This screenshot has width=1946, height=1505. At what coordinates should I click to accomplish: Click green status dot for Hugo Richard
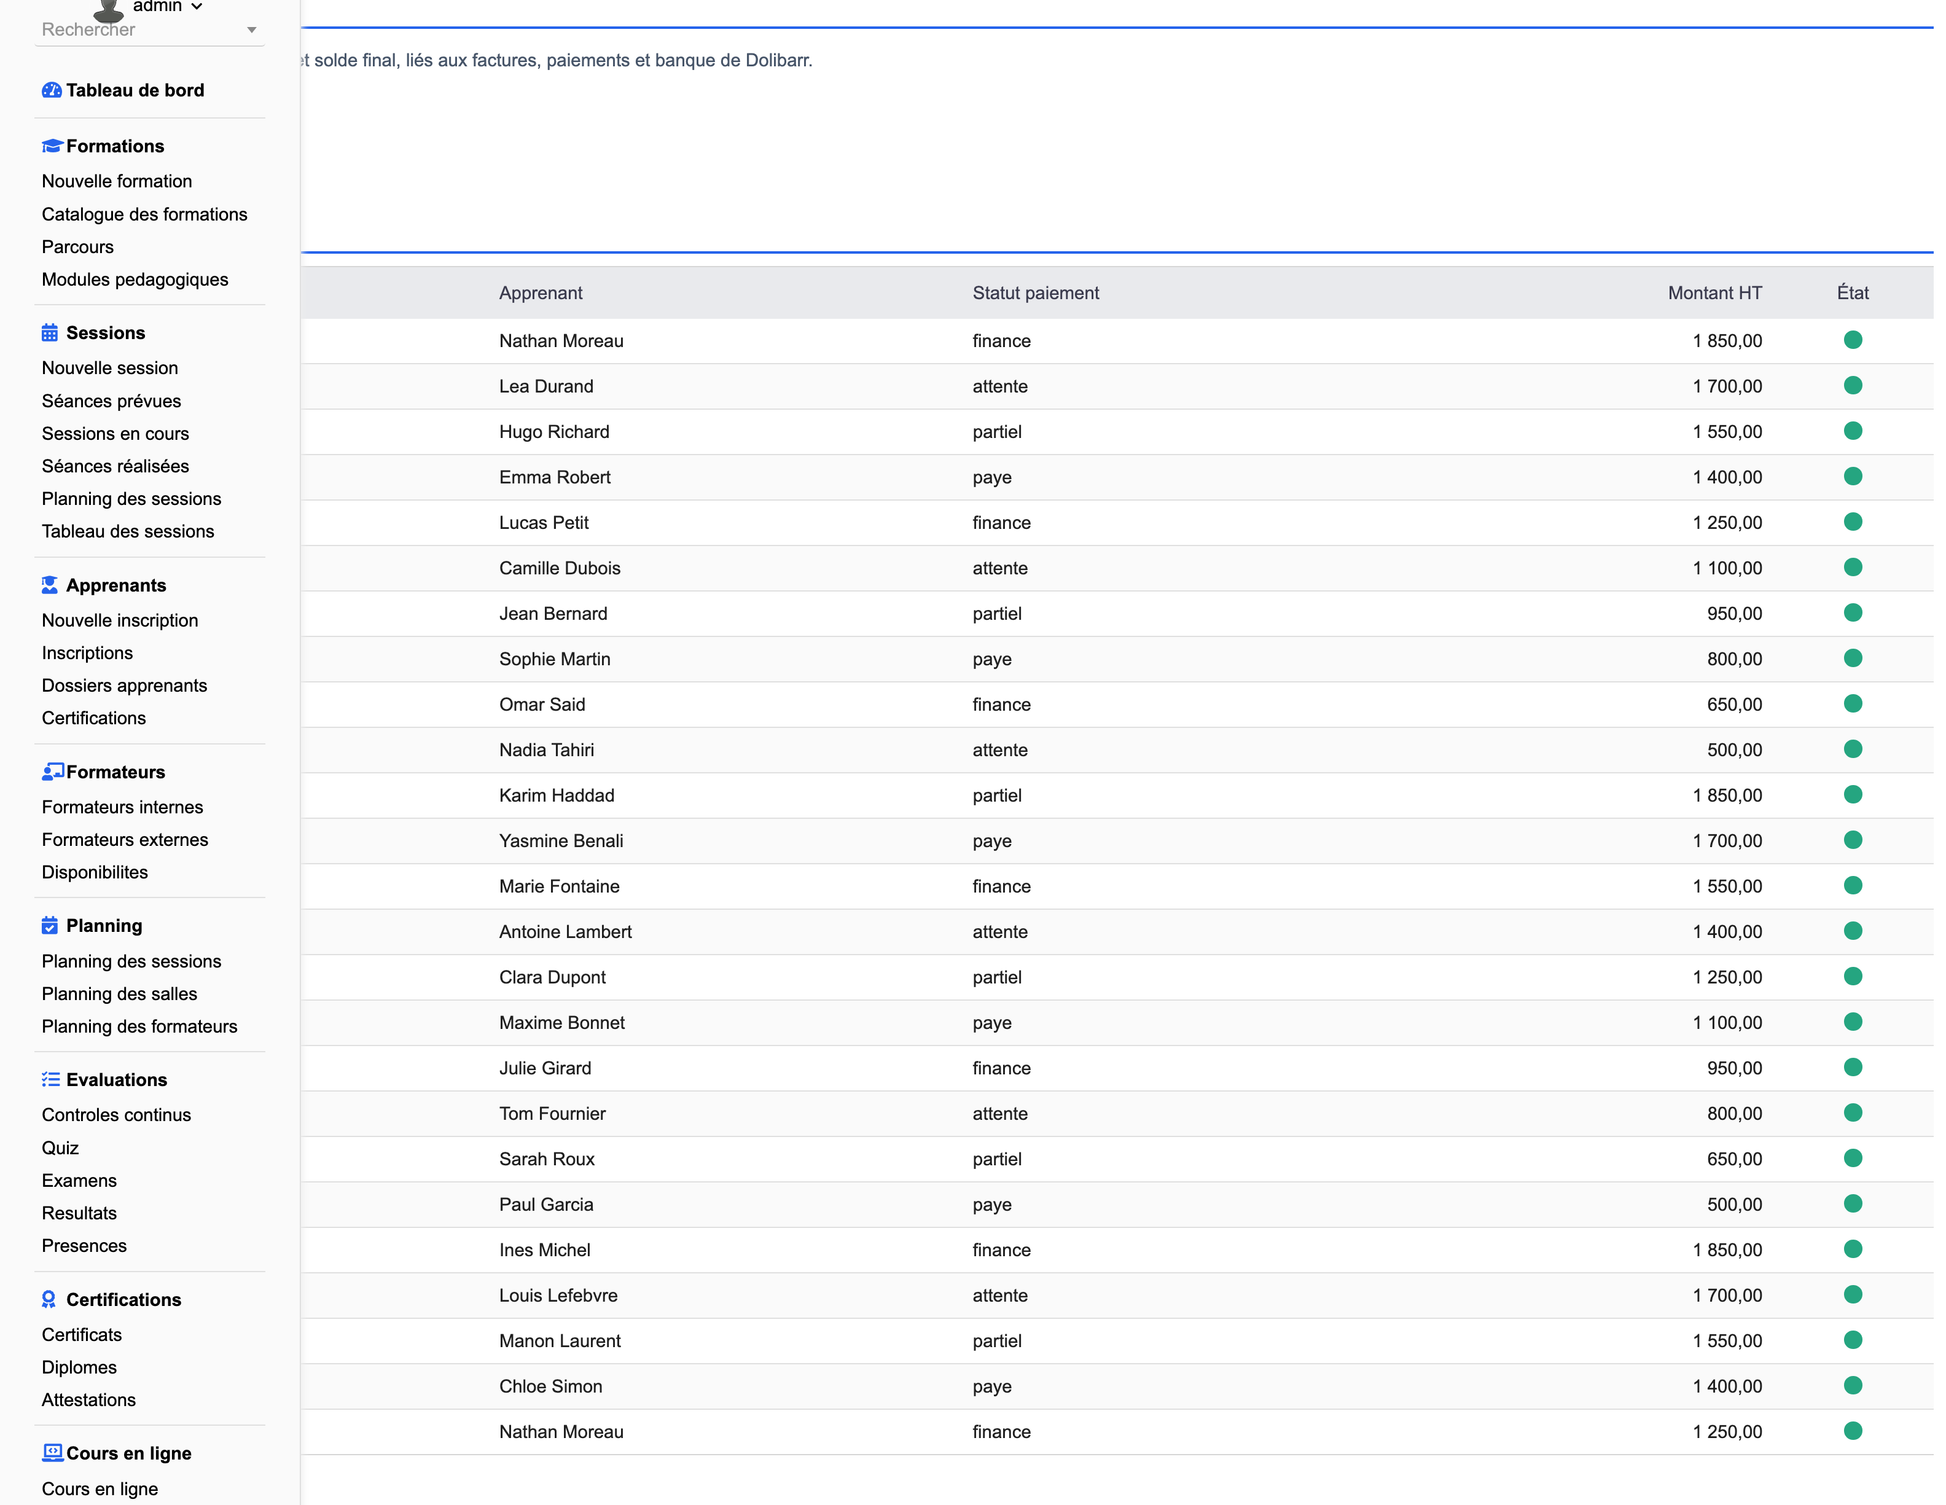[1853, 431]
